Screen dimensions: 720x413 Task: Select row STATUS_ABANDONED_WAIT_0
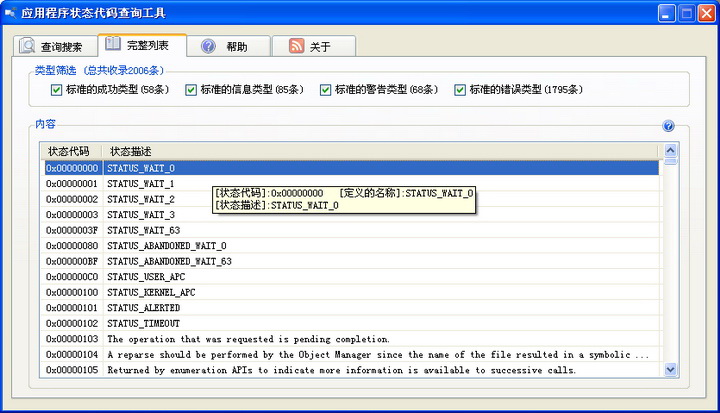[x=351, y=246]
